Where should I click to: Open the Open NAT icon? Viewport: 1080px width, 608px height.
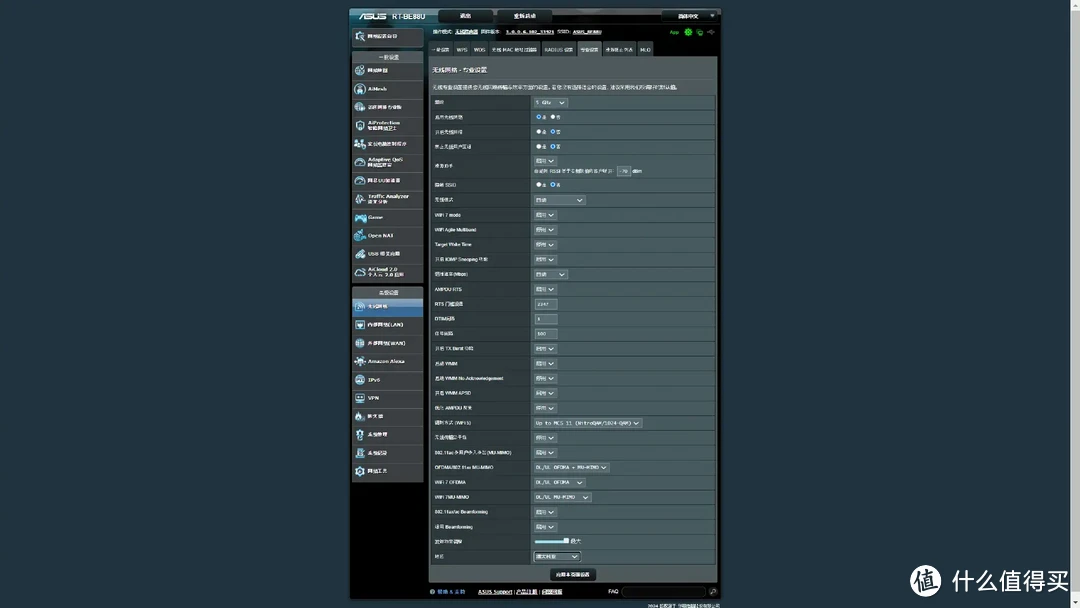coord(360,235)
